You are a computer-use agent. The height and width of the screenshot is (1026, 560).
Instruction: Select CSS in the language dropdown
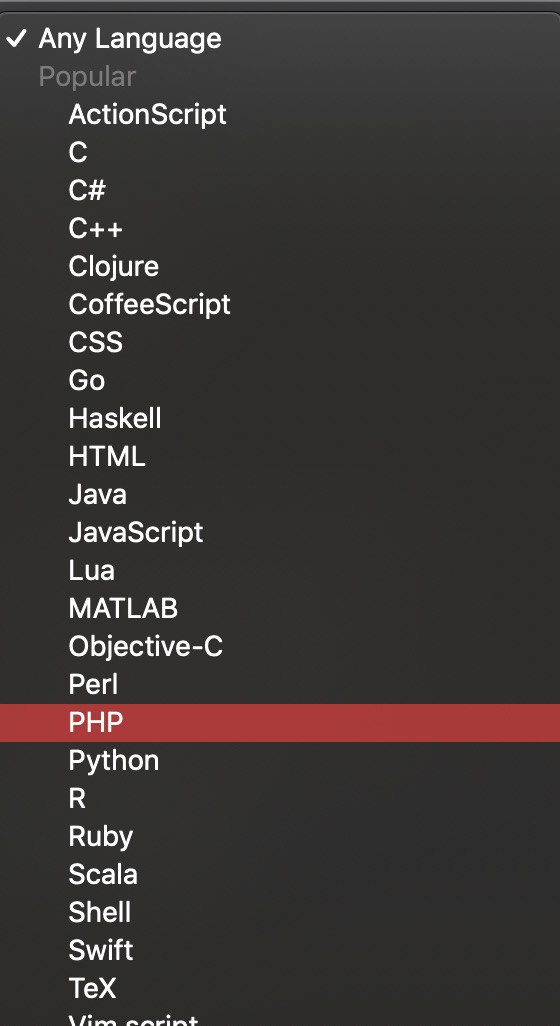click(280, 342)
